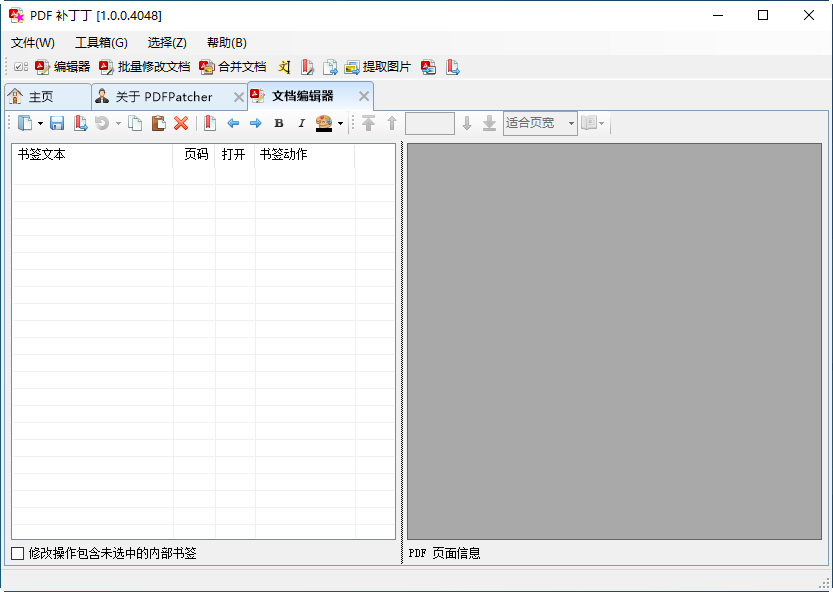Click the undo icon
The width and height of the screenshot is (833, 592).
102,123
